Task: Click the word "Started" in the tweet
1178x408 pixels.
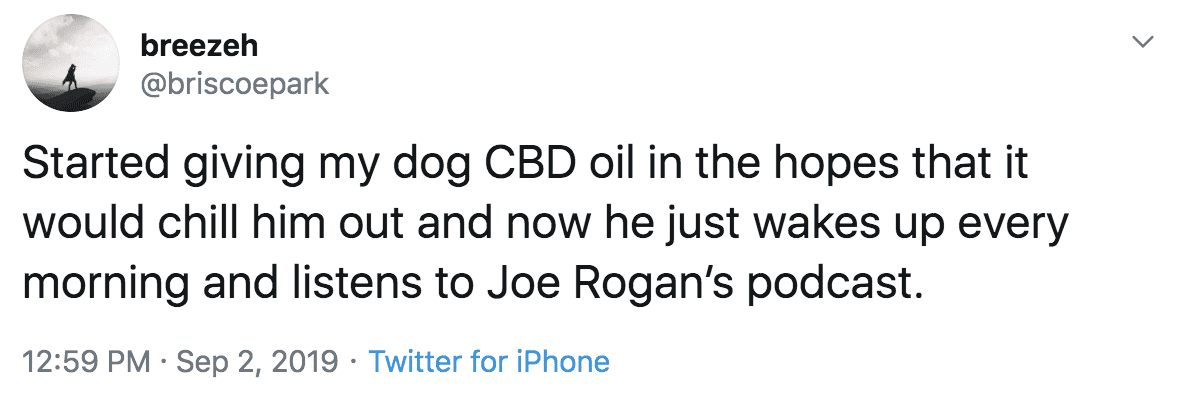Action: [95, 165]
